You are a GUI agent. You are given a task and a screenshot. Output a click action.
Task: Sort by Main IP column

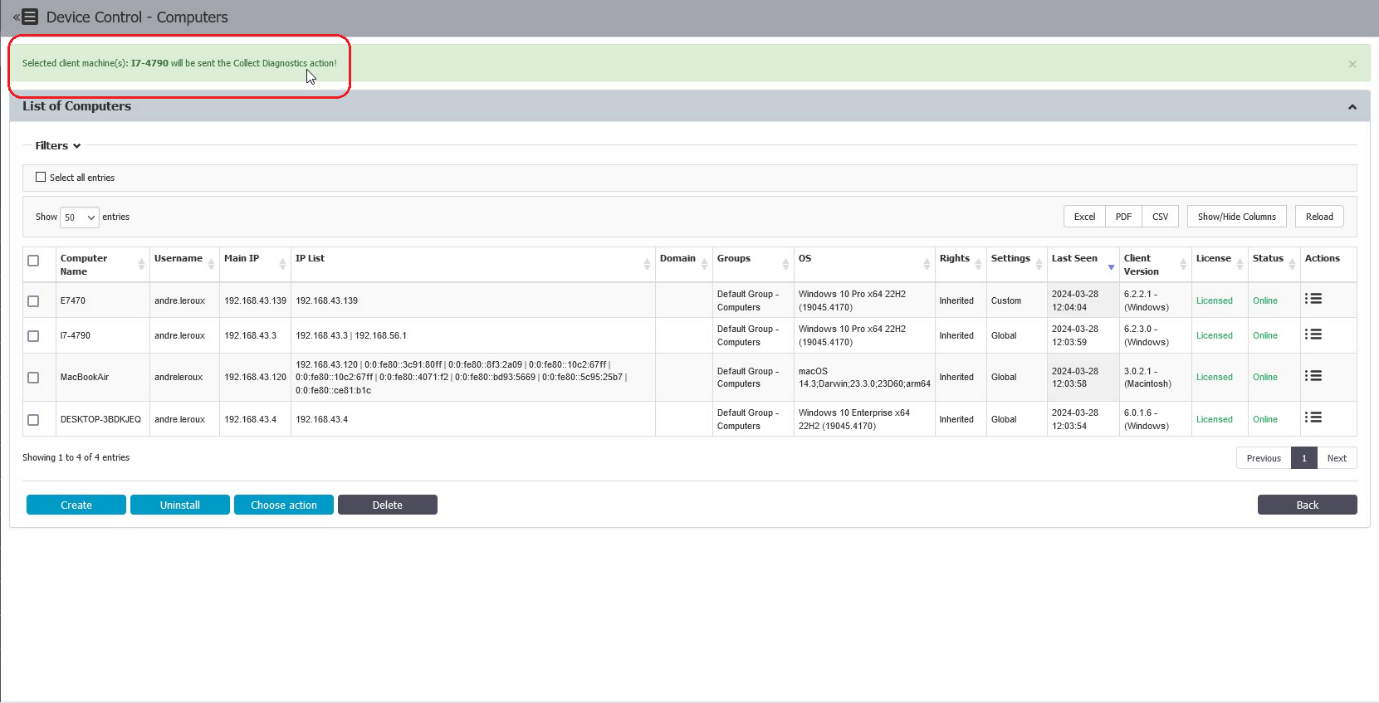click(254, 265)
